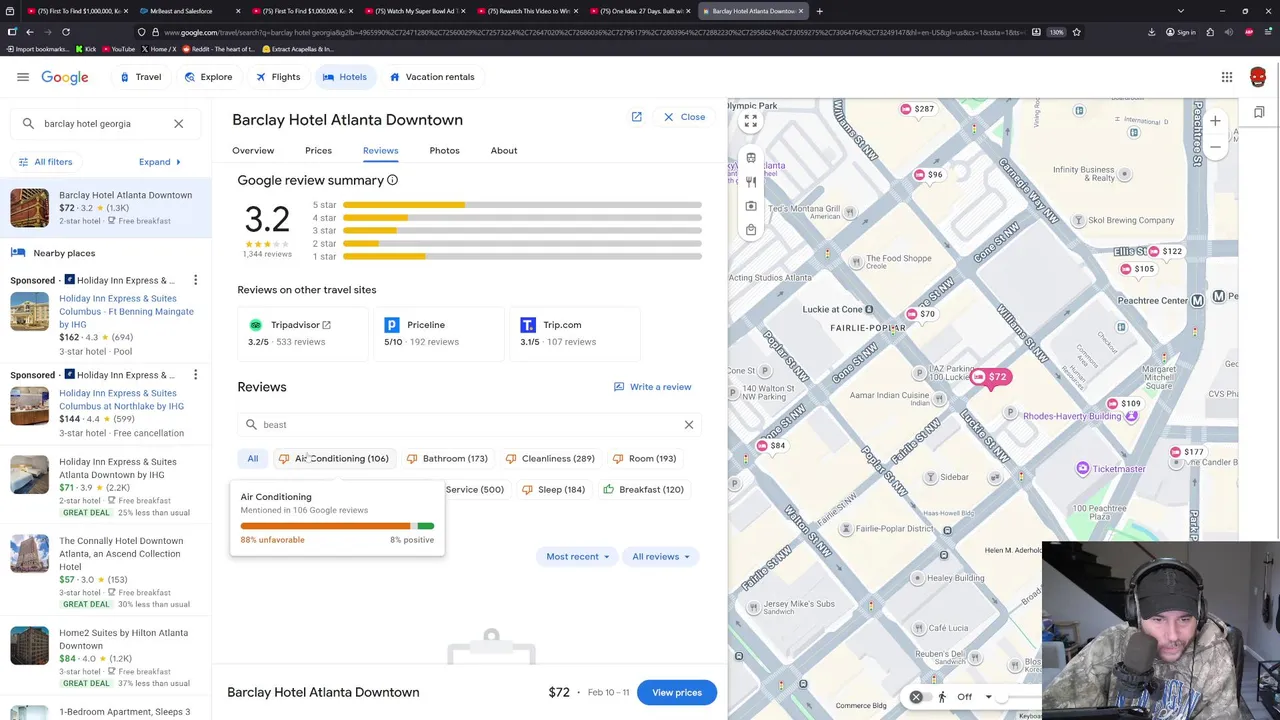
Task: Open hotel page in a new window
Action: point(636,117)
